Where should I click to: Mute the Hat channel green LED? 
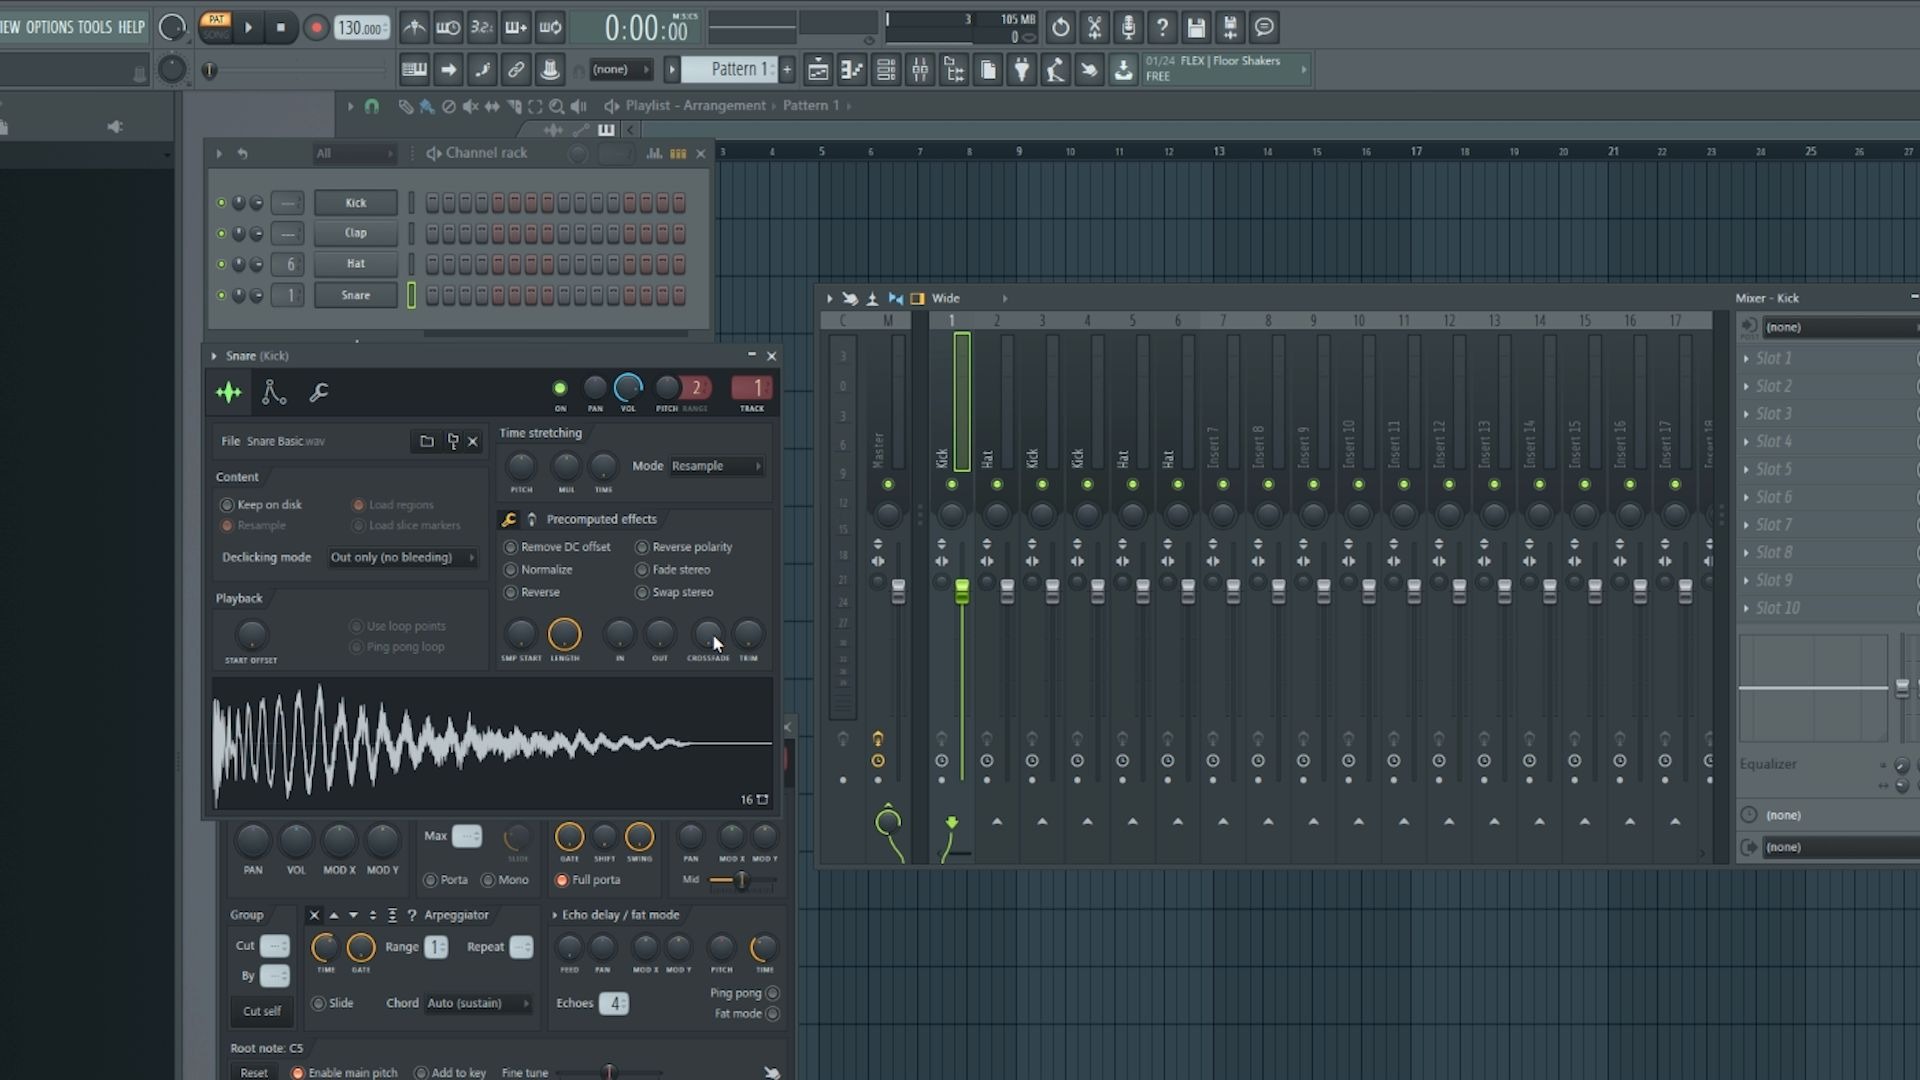pos(221,264)
